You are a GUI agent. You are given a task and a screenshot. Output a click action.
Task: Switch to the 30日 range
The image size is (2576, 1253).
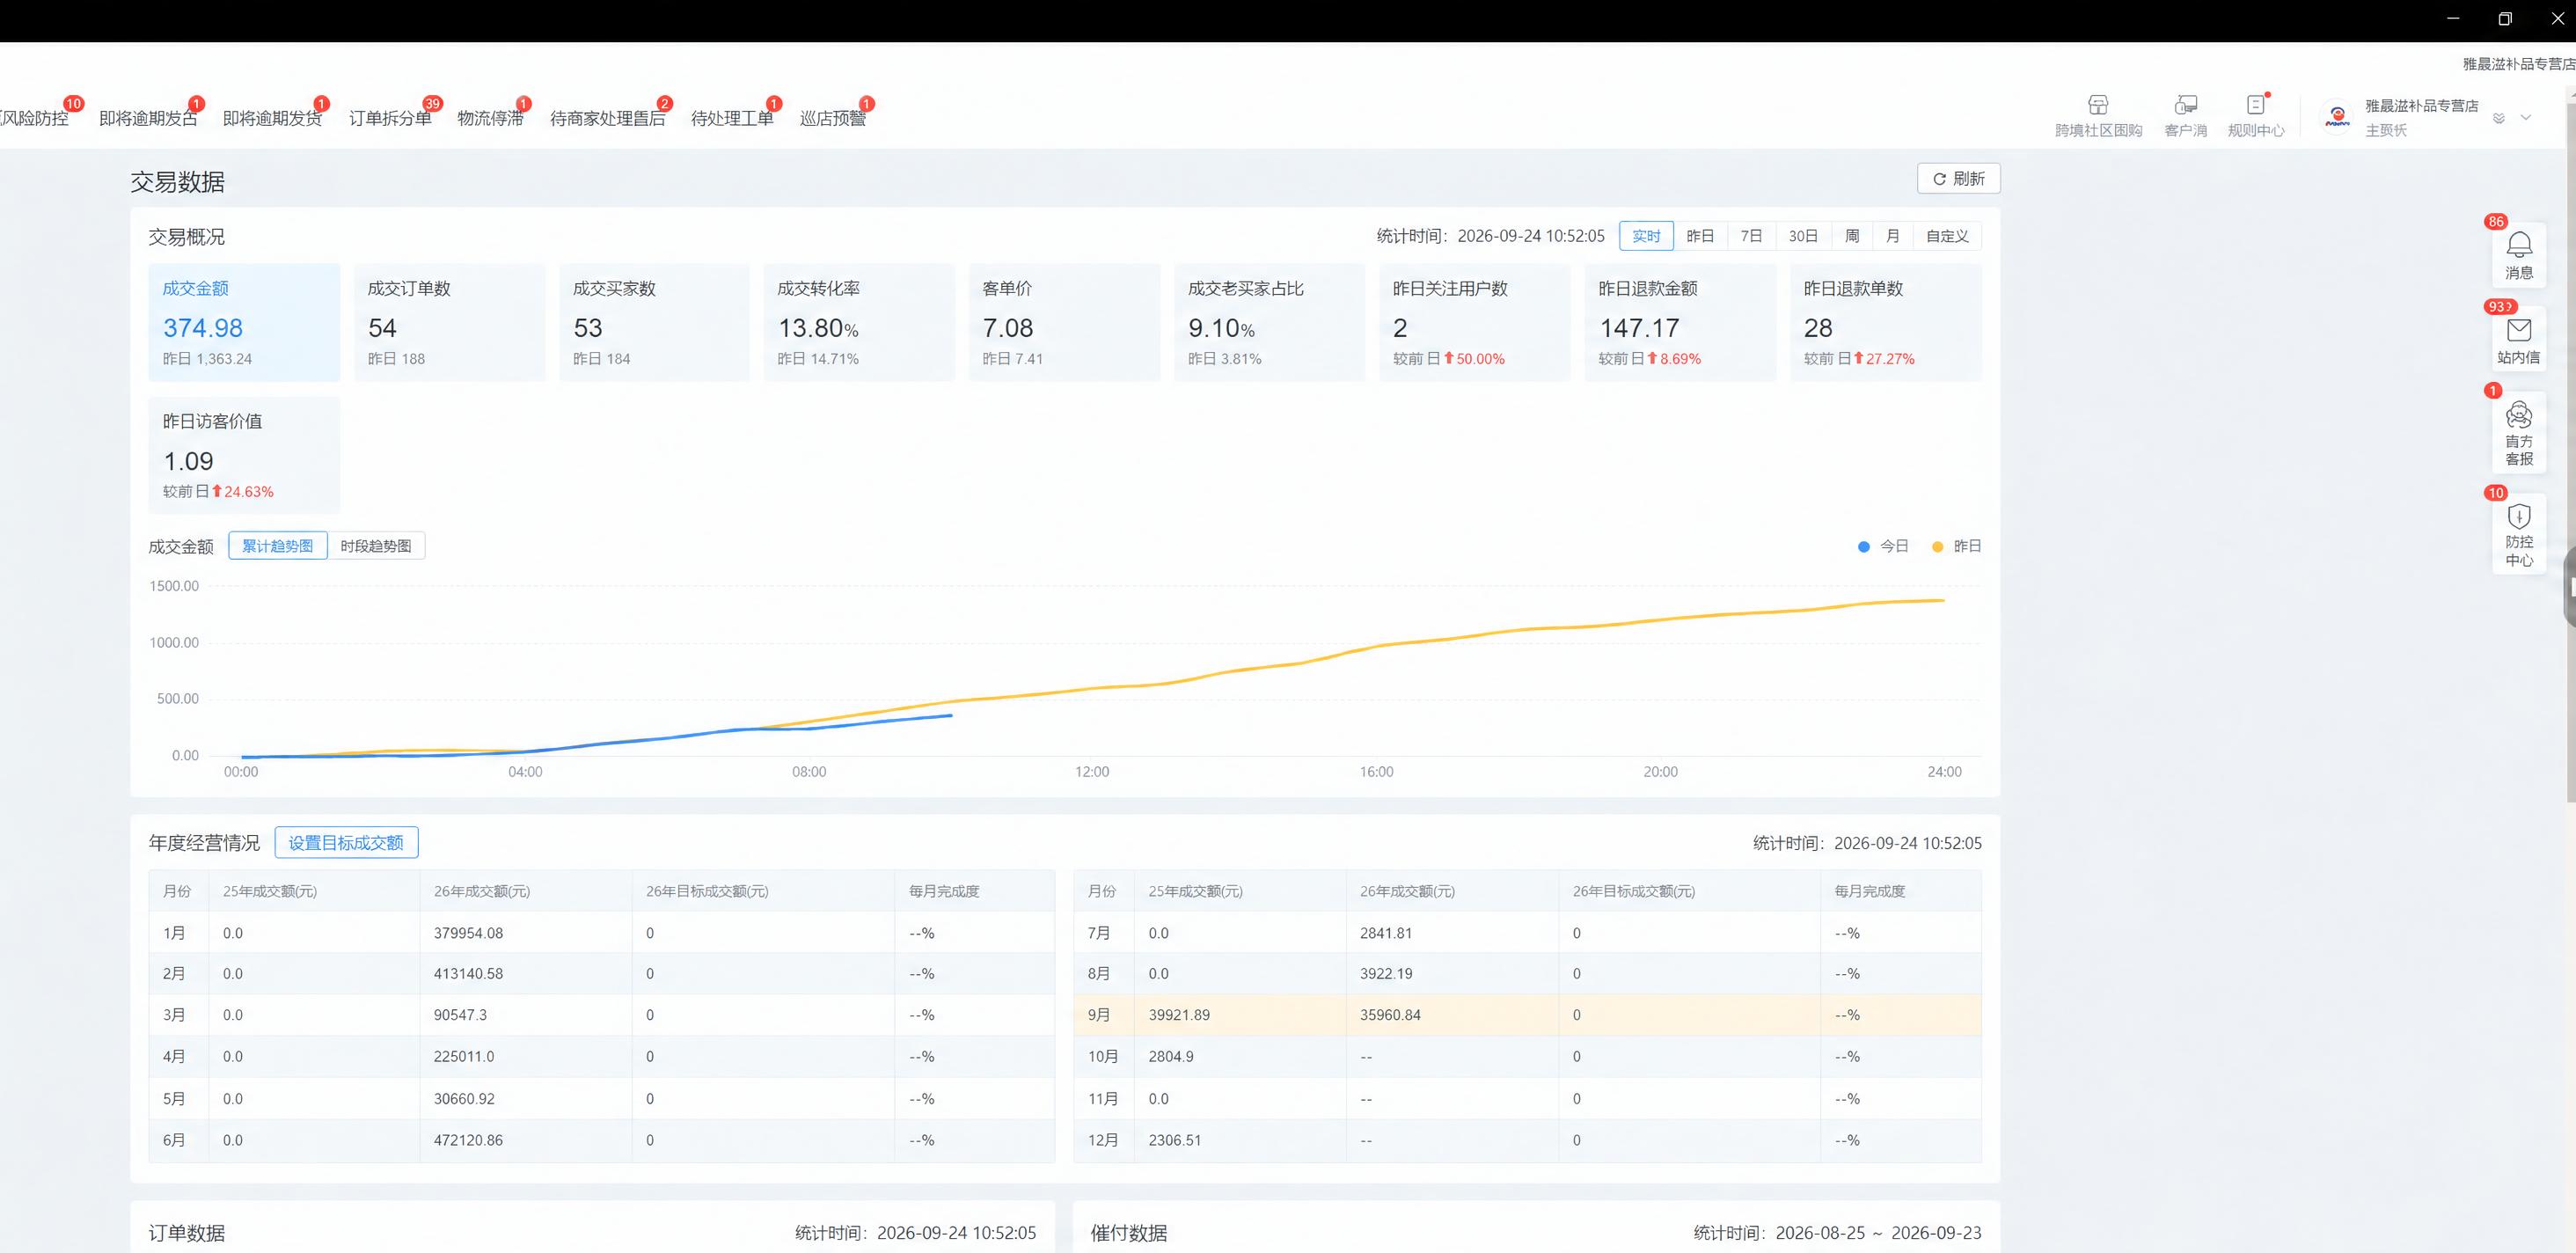pos(1803,236)
